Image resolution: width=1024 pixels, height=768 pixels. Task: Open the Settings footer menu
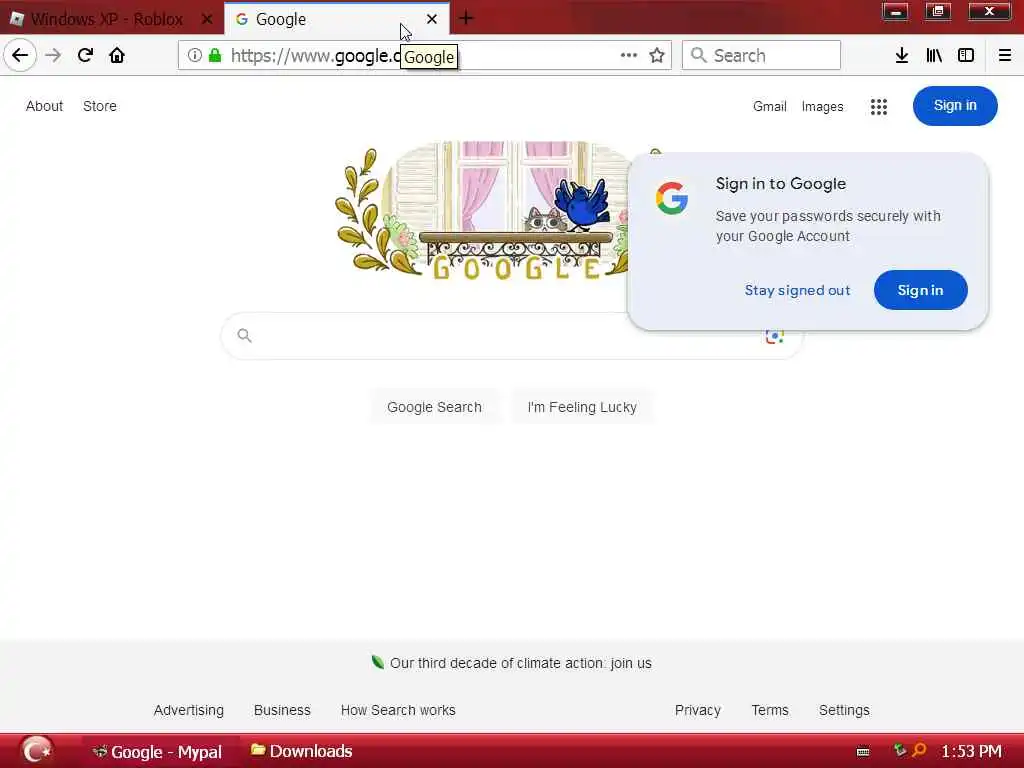[x=844, y=710]
